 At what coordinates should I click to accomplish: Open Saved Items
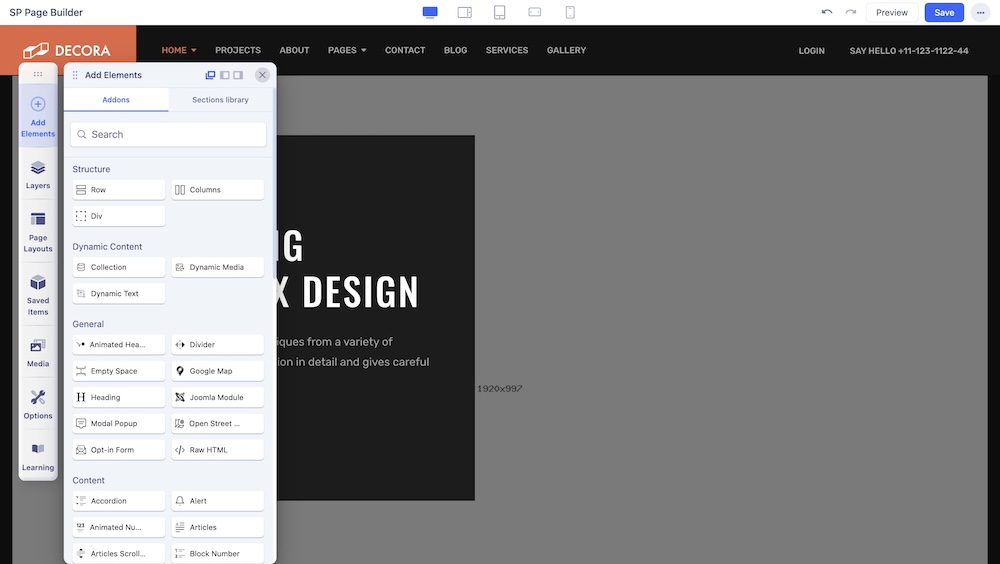click(38, 295)
